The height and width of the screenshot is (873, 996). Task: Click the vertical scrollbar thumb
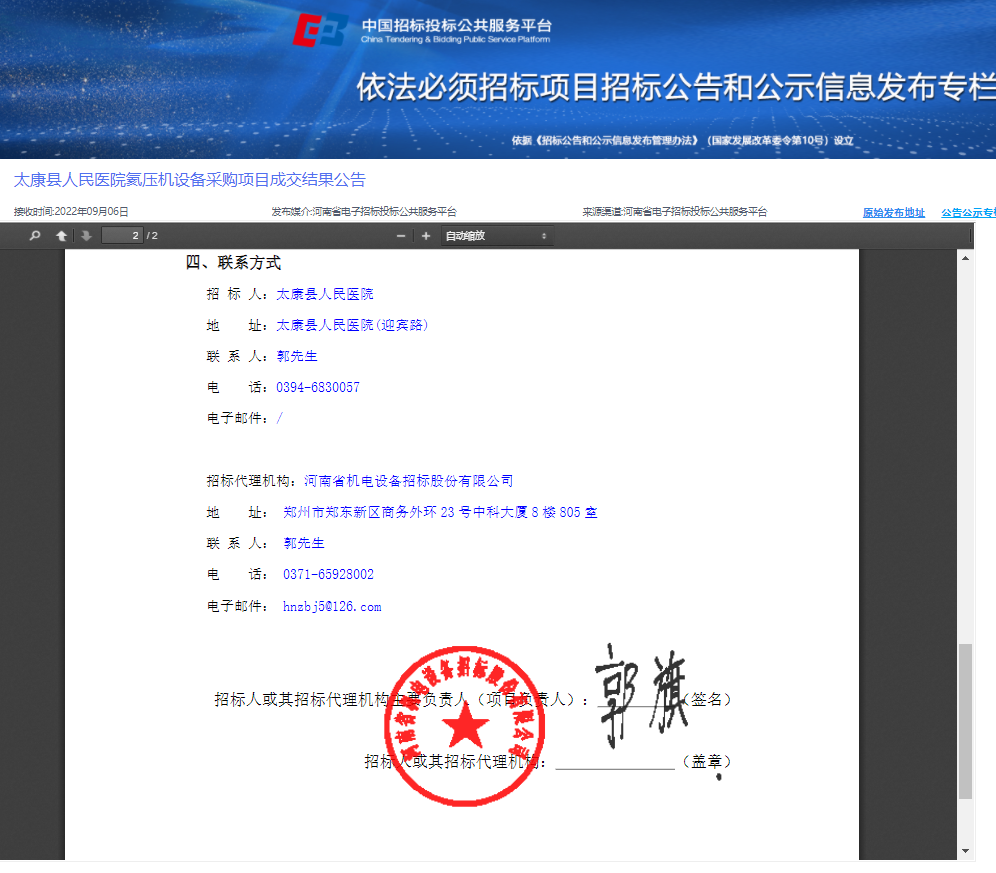965,720
